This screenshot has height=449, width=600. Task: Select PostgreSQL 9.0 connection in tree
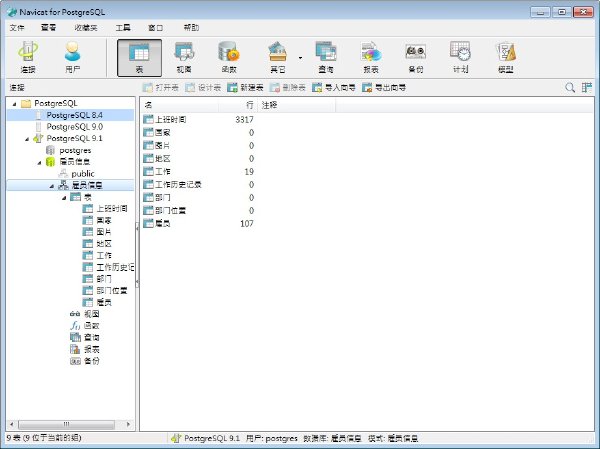(x=74, y=127)
